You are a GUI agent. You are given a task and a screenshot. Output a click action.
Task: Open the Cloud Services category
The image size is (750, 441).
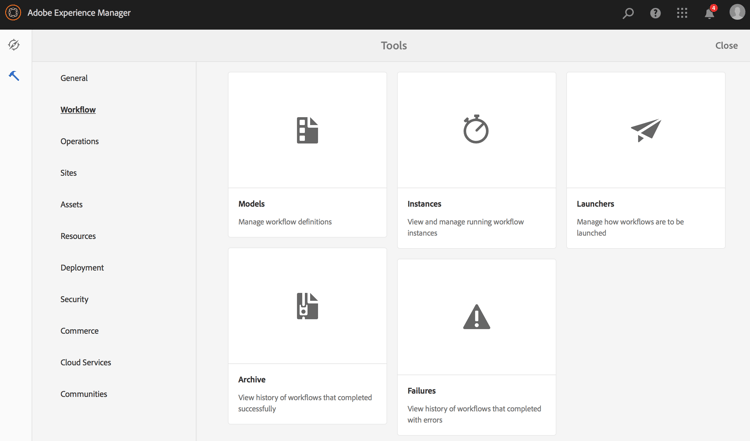point(86,362)
